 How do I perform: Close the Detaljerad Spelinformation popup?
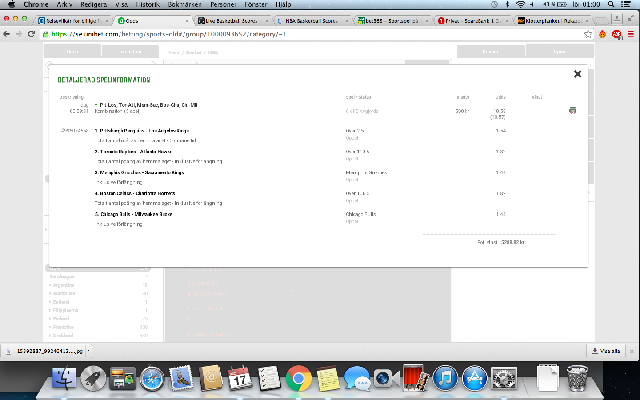click(577, 74)
